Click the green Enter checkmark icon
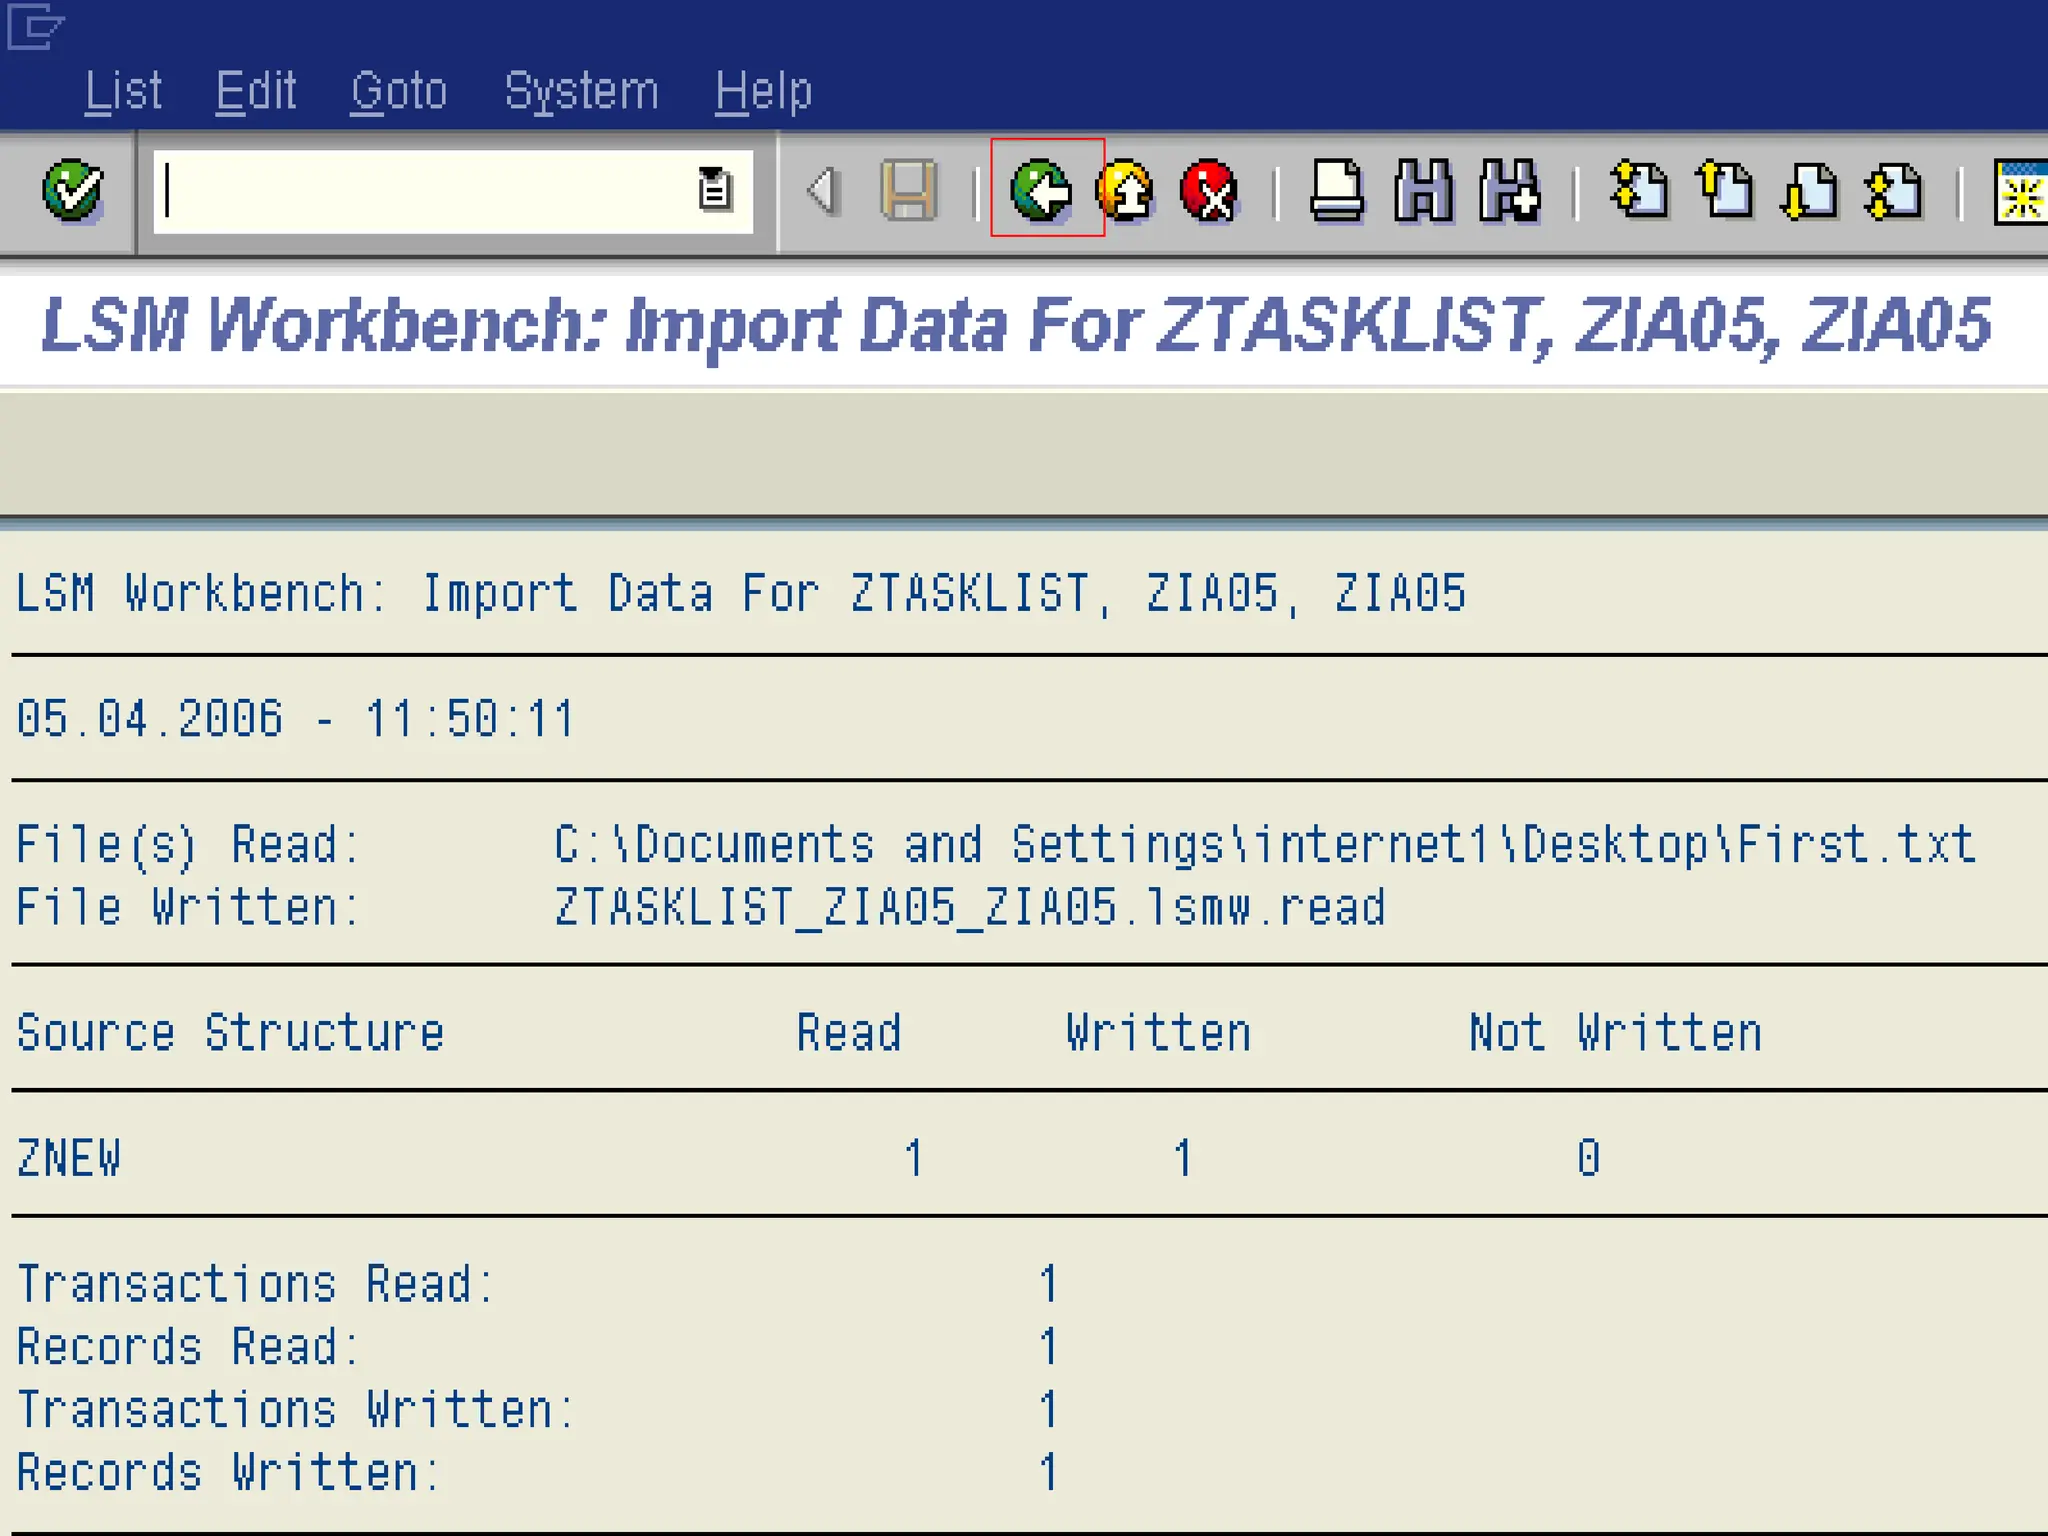 [x=72, y=190]
